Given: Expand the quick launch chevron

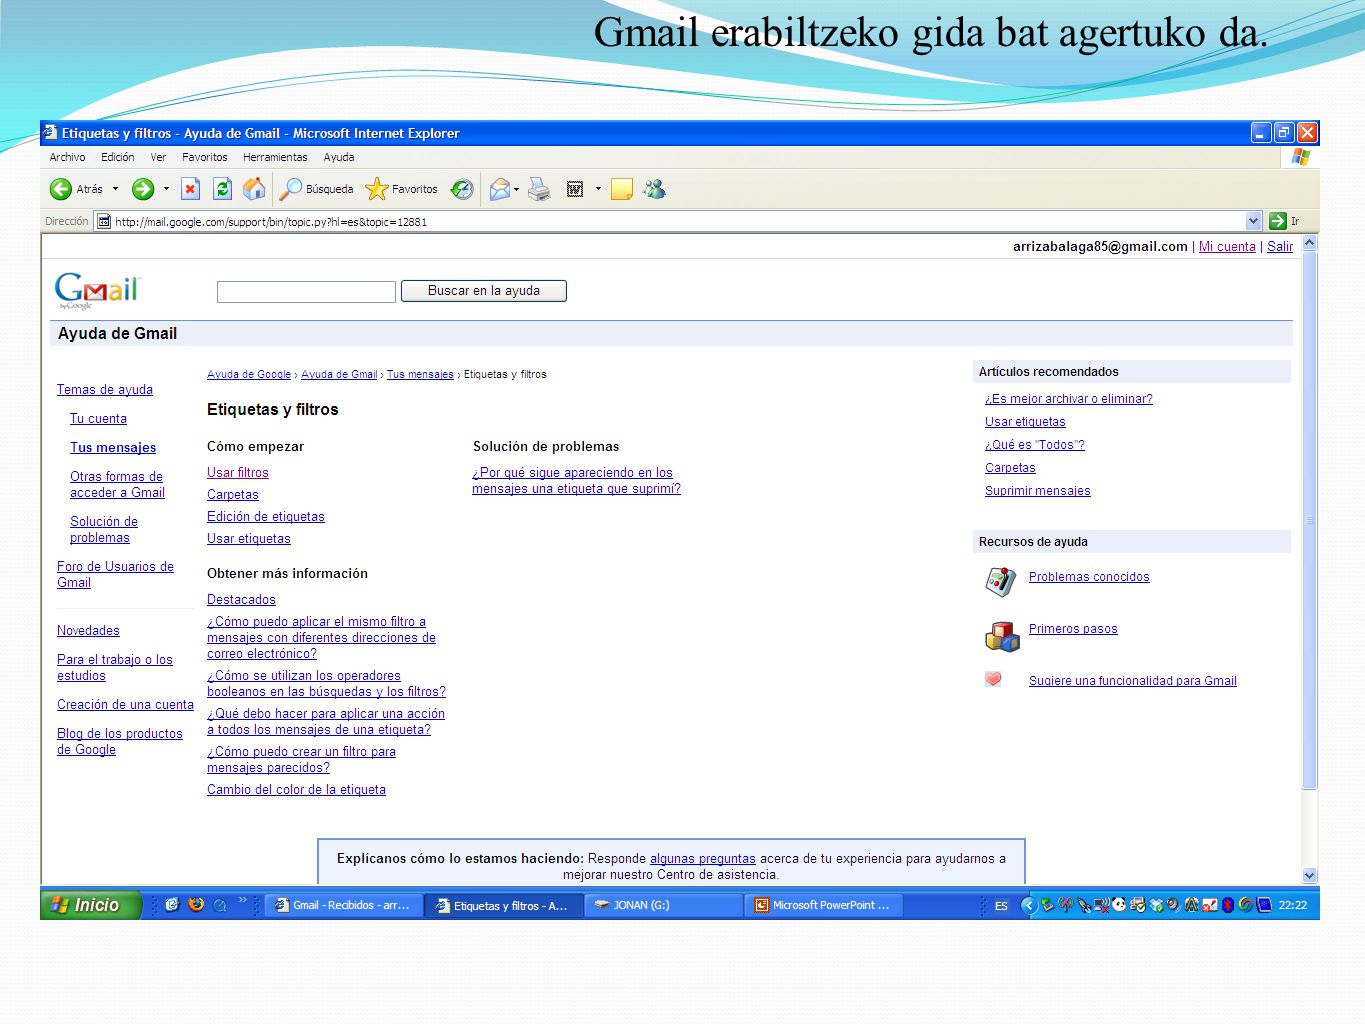Looking at the screenshot, I should coord(242,901).
